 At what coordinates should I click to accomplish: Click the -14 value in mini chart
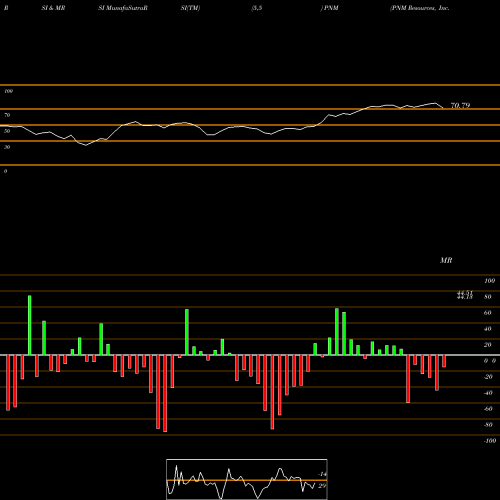point(322,474)
